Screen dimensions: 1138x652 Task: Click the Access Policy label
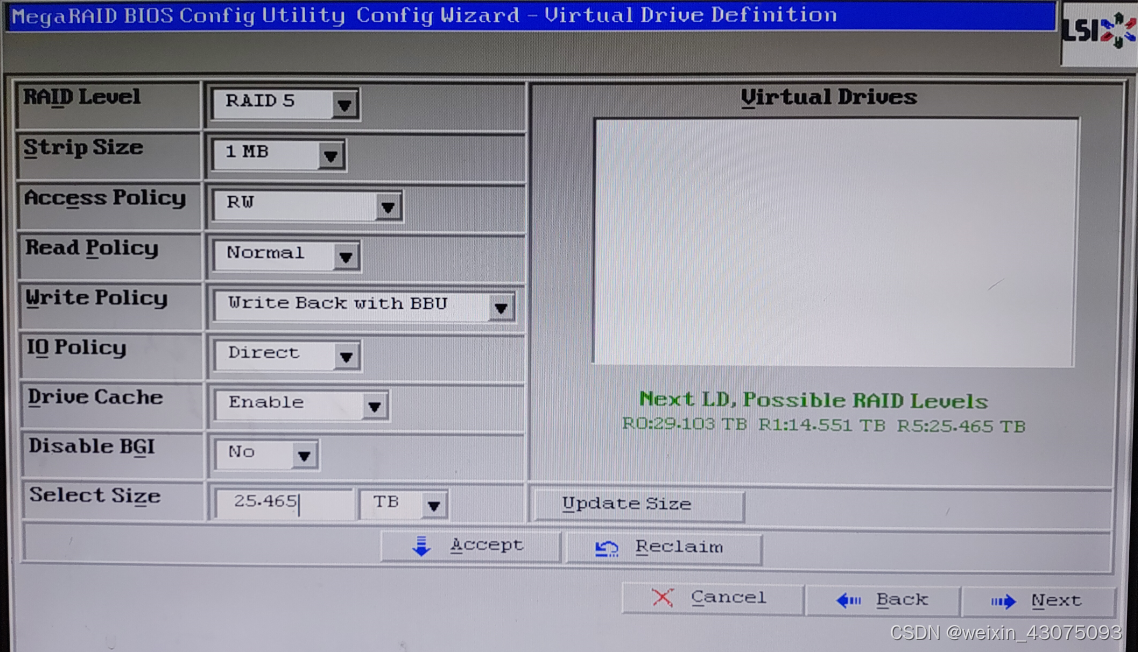point(105,198)
